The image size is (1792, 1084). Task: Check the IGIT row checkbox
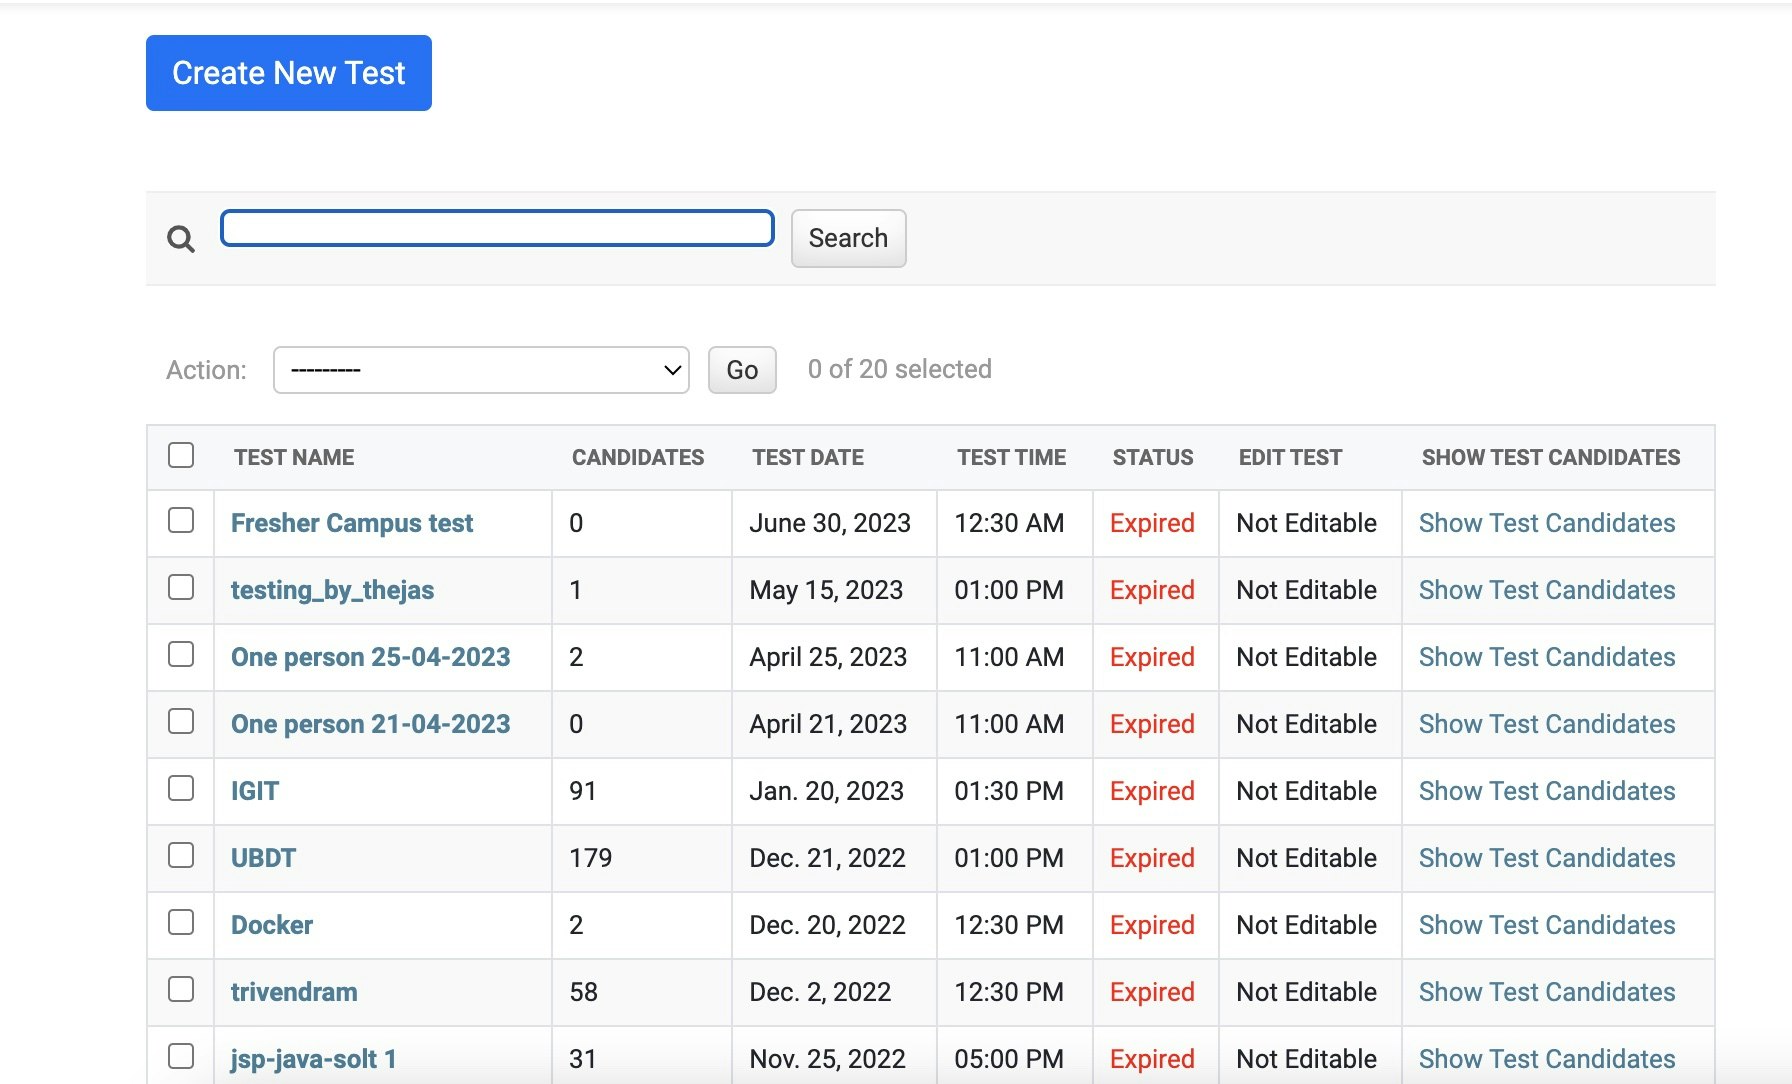[x=181, y=788]
